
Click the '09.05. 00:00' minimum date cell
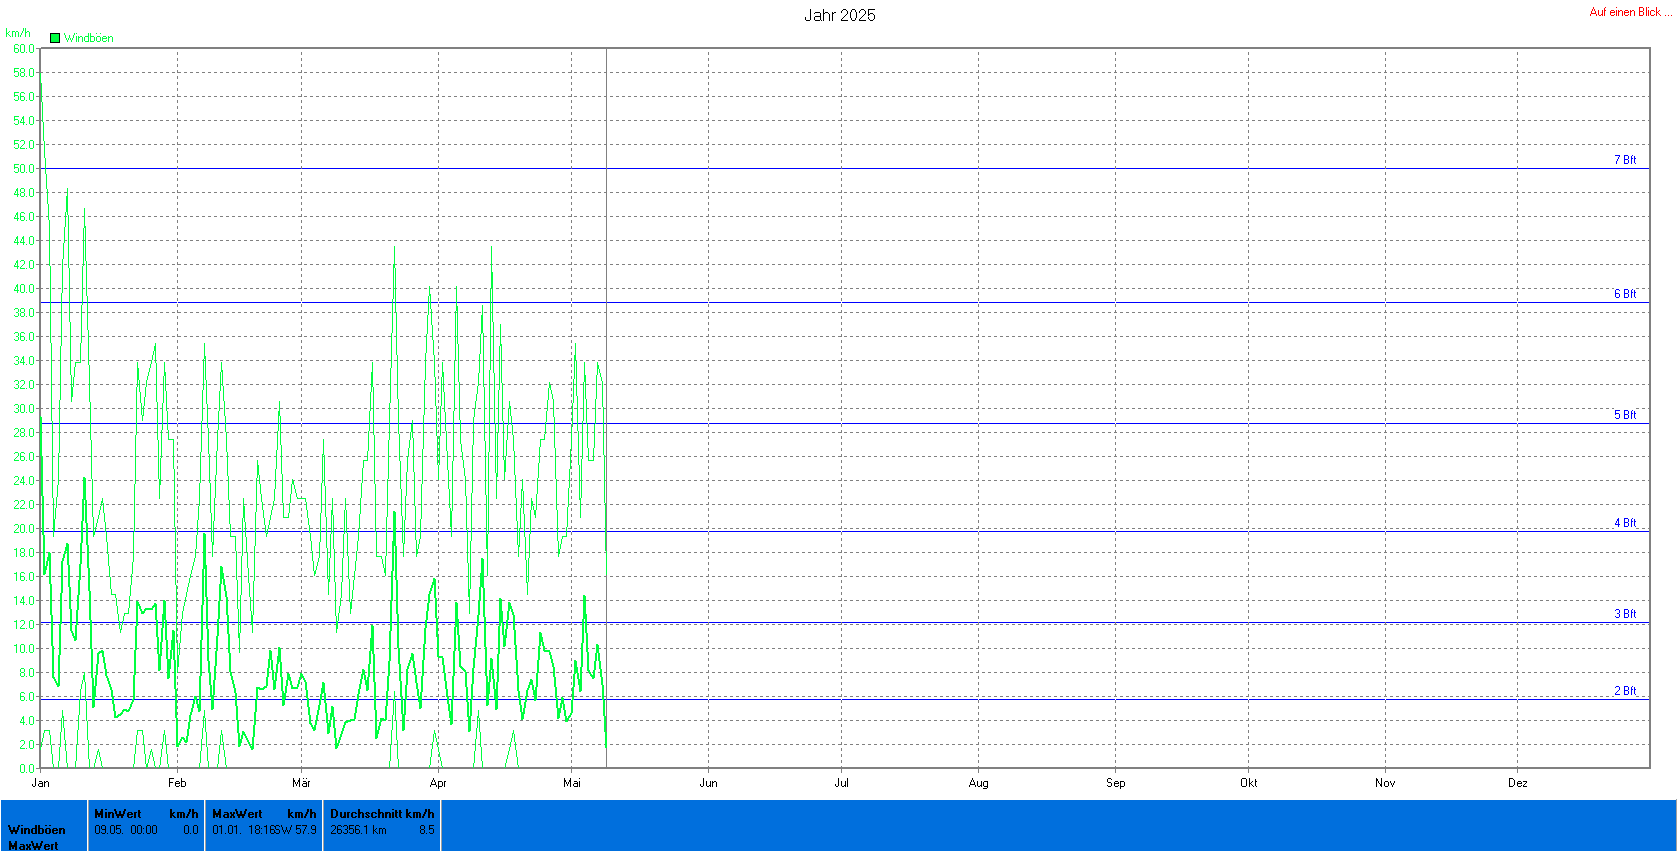(x=126, y=830)
